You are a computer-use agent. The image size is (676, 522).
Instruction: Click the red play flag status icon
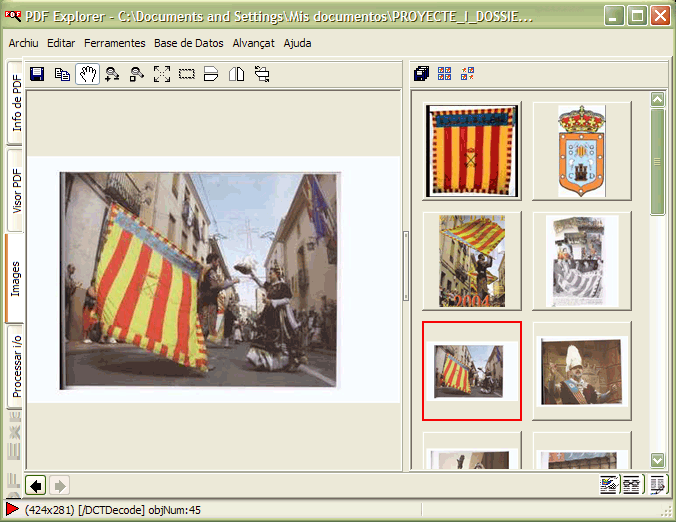12,510
